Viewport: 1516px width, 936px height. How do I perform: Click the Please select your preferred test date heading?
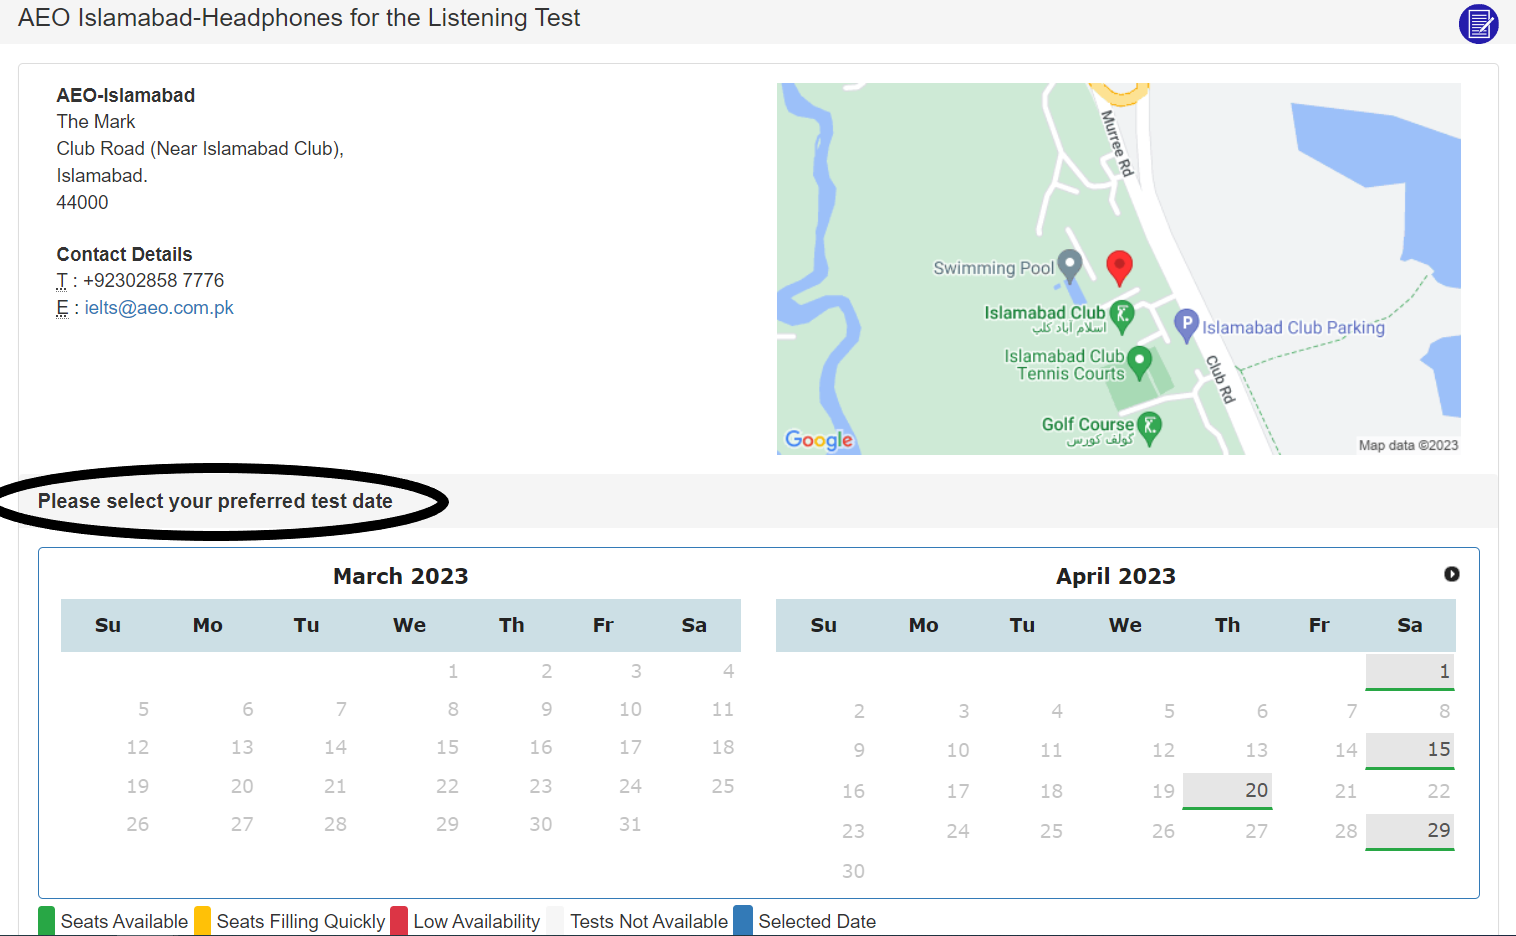click(x=215, y=501)
